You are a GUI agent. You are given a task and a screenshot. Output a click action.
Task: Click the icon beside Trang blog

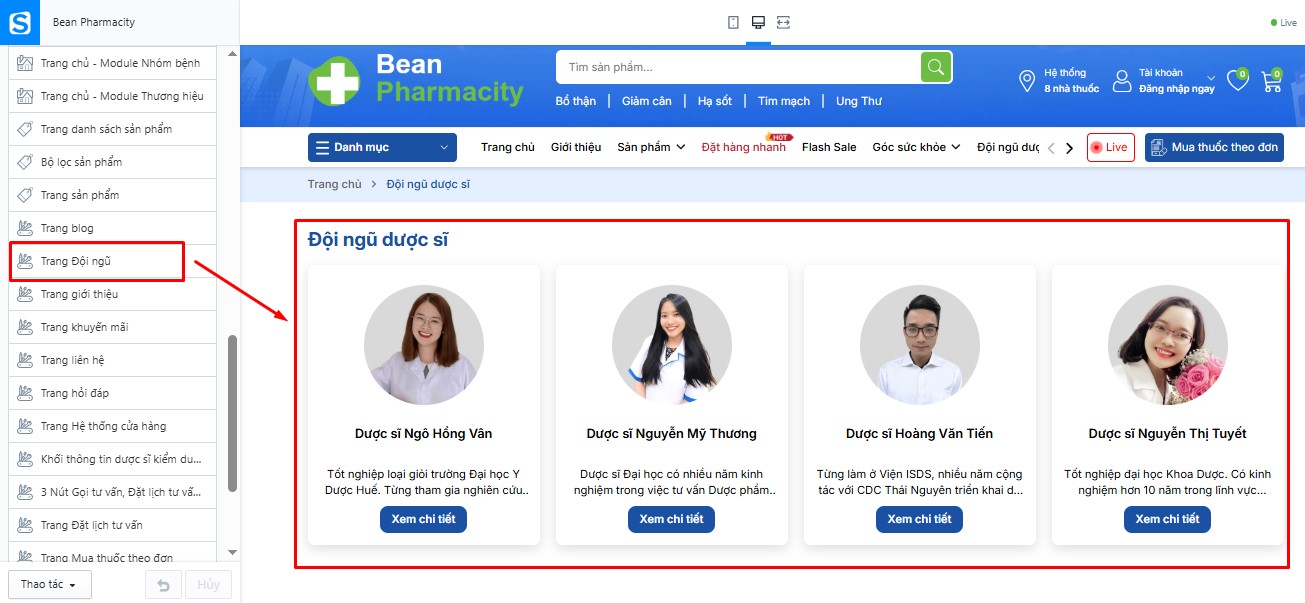[x=26, y=228]
